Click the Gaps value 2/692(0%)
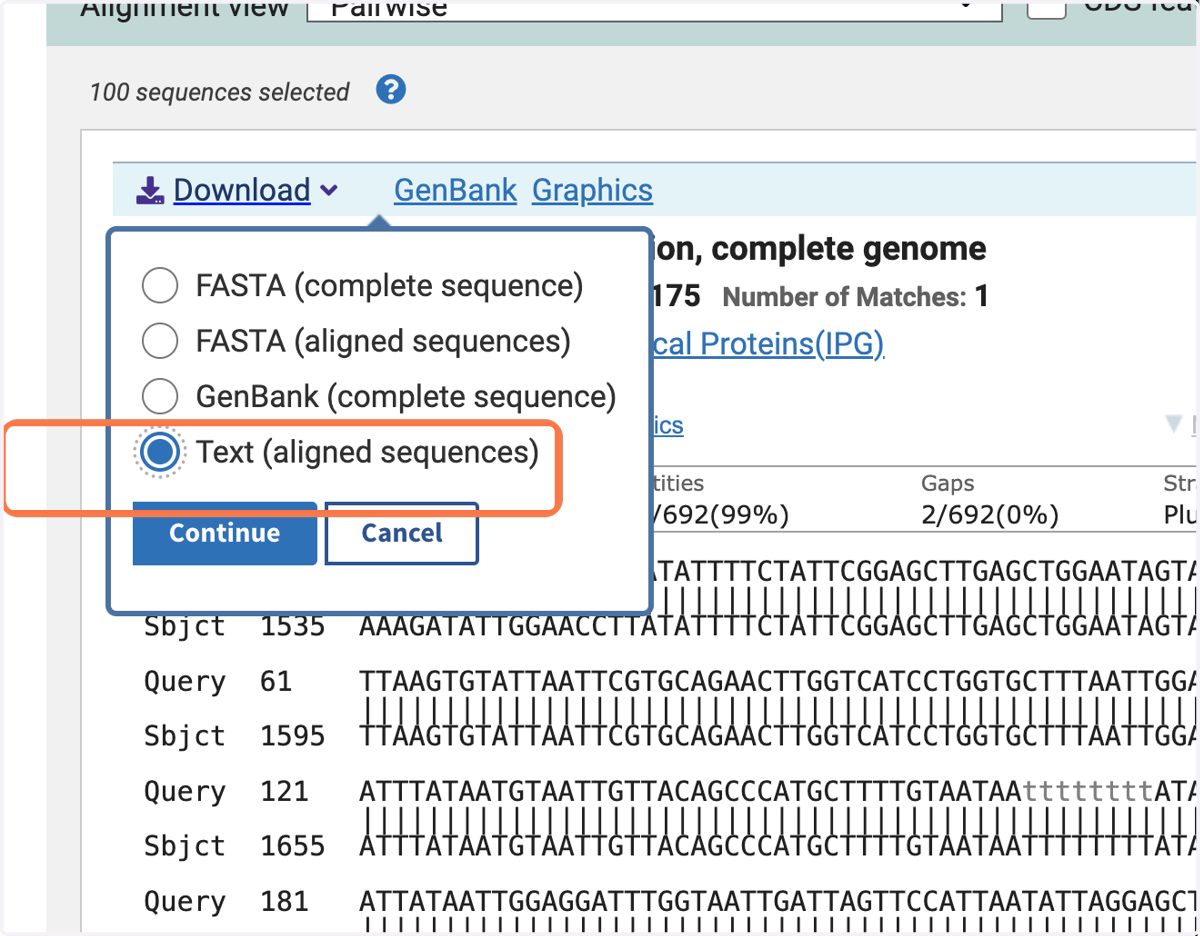 [990, 515]
